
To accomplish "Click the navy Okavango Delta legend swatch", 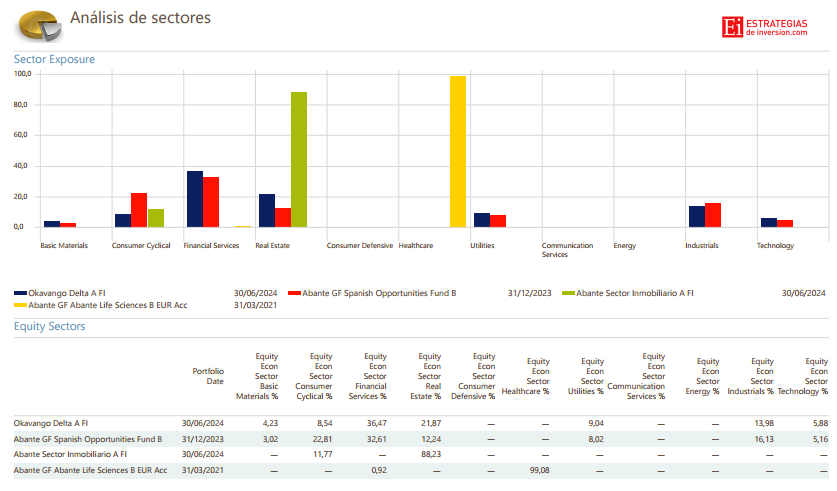I will 20,293.
